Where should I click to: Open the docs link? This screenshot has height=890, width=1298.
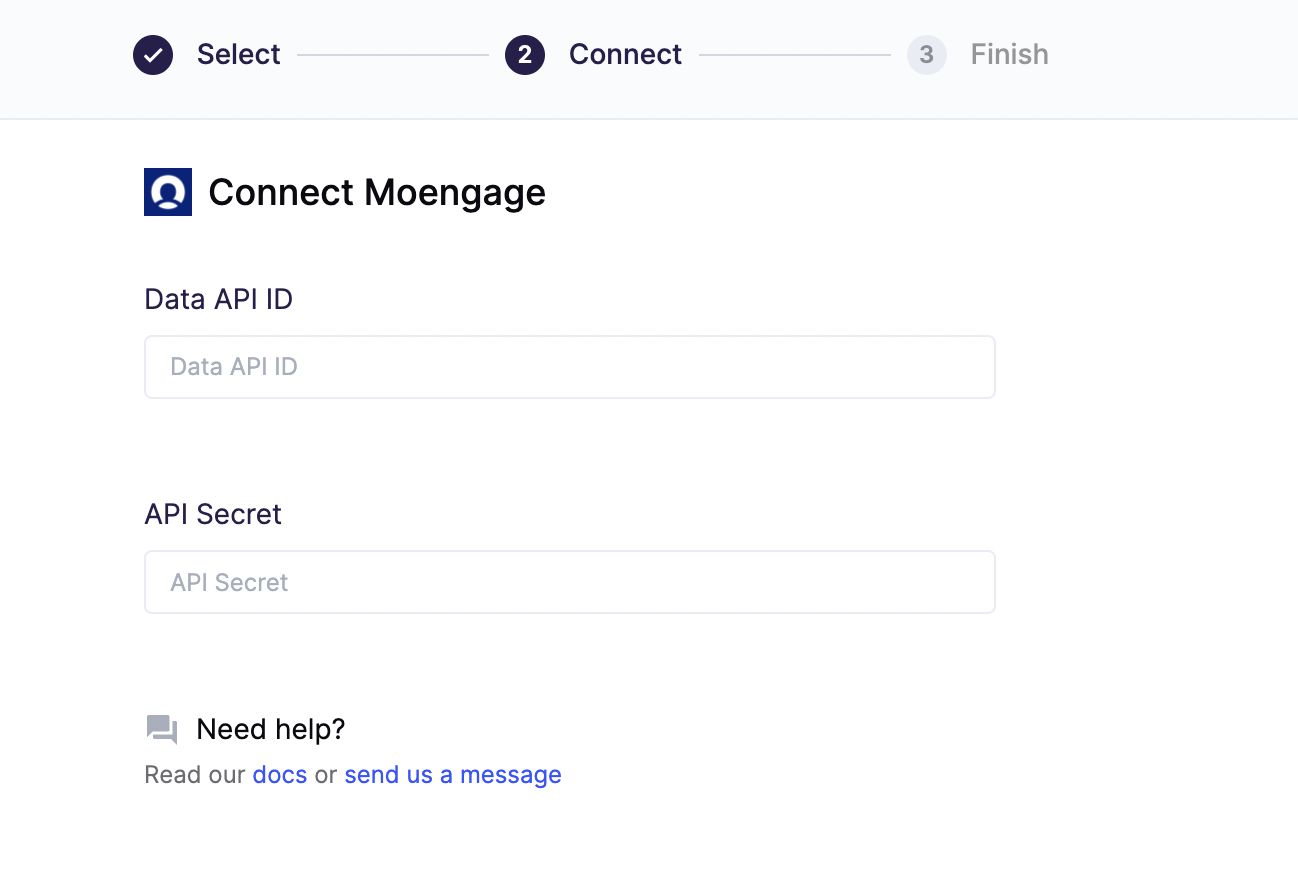280,775
